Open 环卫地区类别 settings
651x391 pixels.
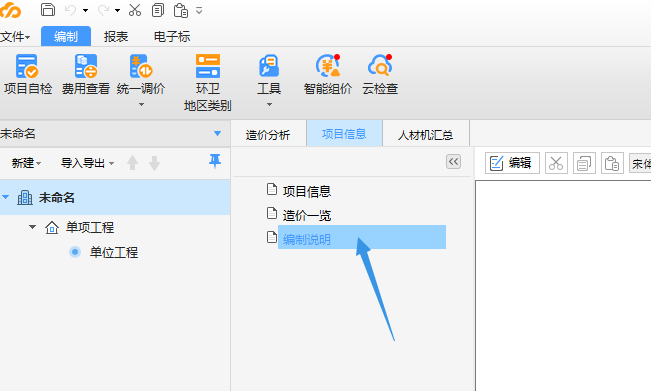pos(208,83)
